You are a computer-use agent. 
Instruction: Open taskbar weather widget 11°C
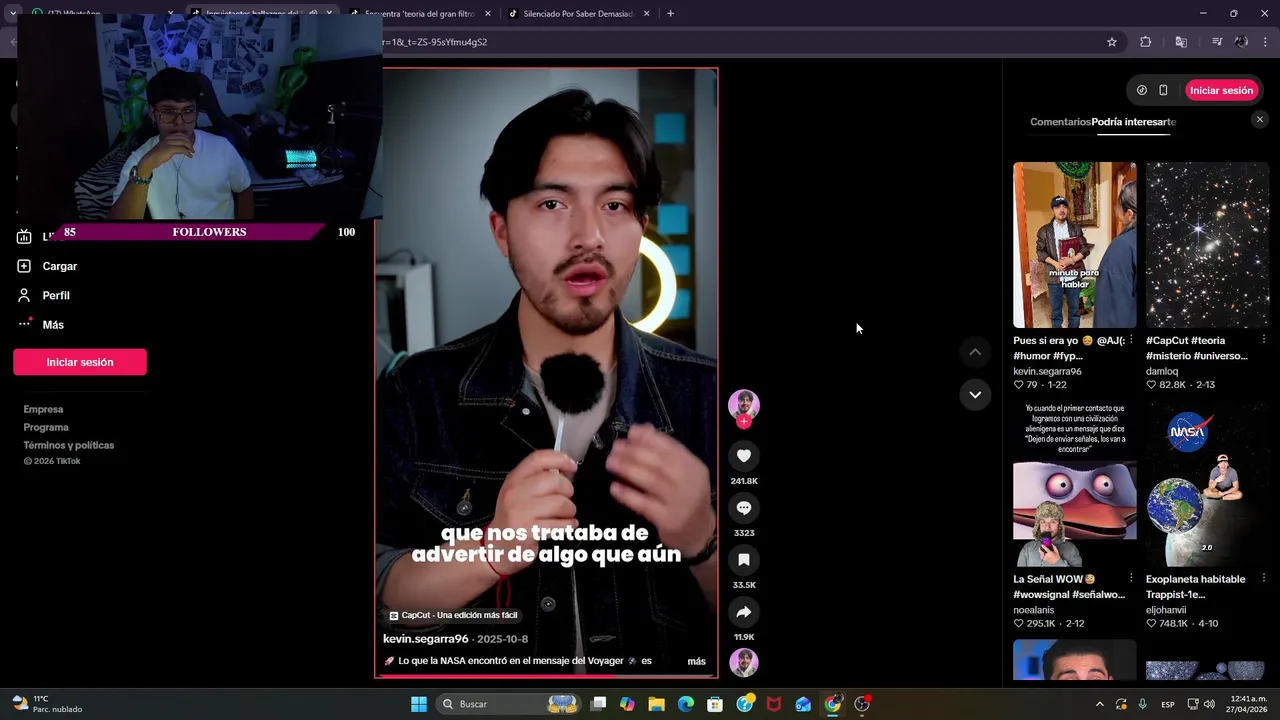pos(47,704)
